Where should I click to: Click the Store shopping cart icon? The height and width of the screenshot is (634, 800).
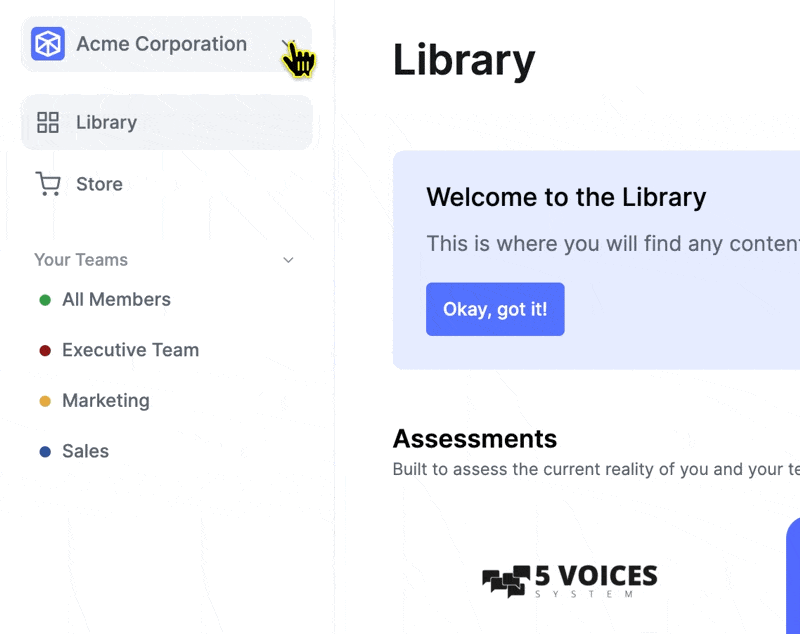(x=48, y=184)
